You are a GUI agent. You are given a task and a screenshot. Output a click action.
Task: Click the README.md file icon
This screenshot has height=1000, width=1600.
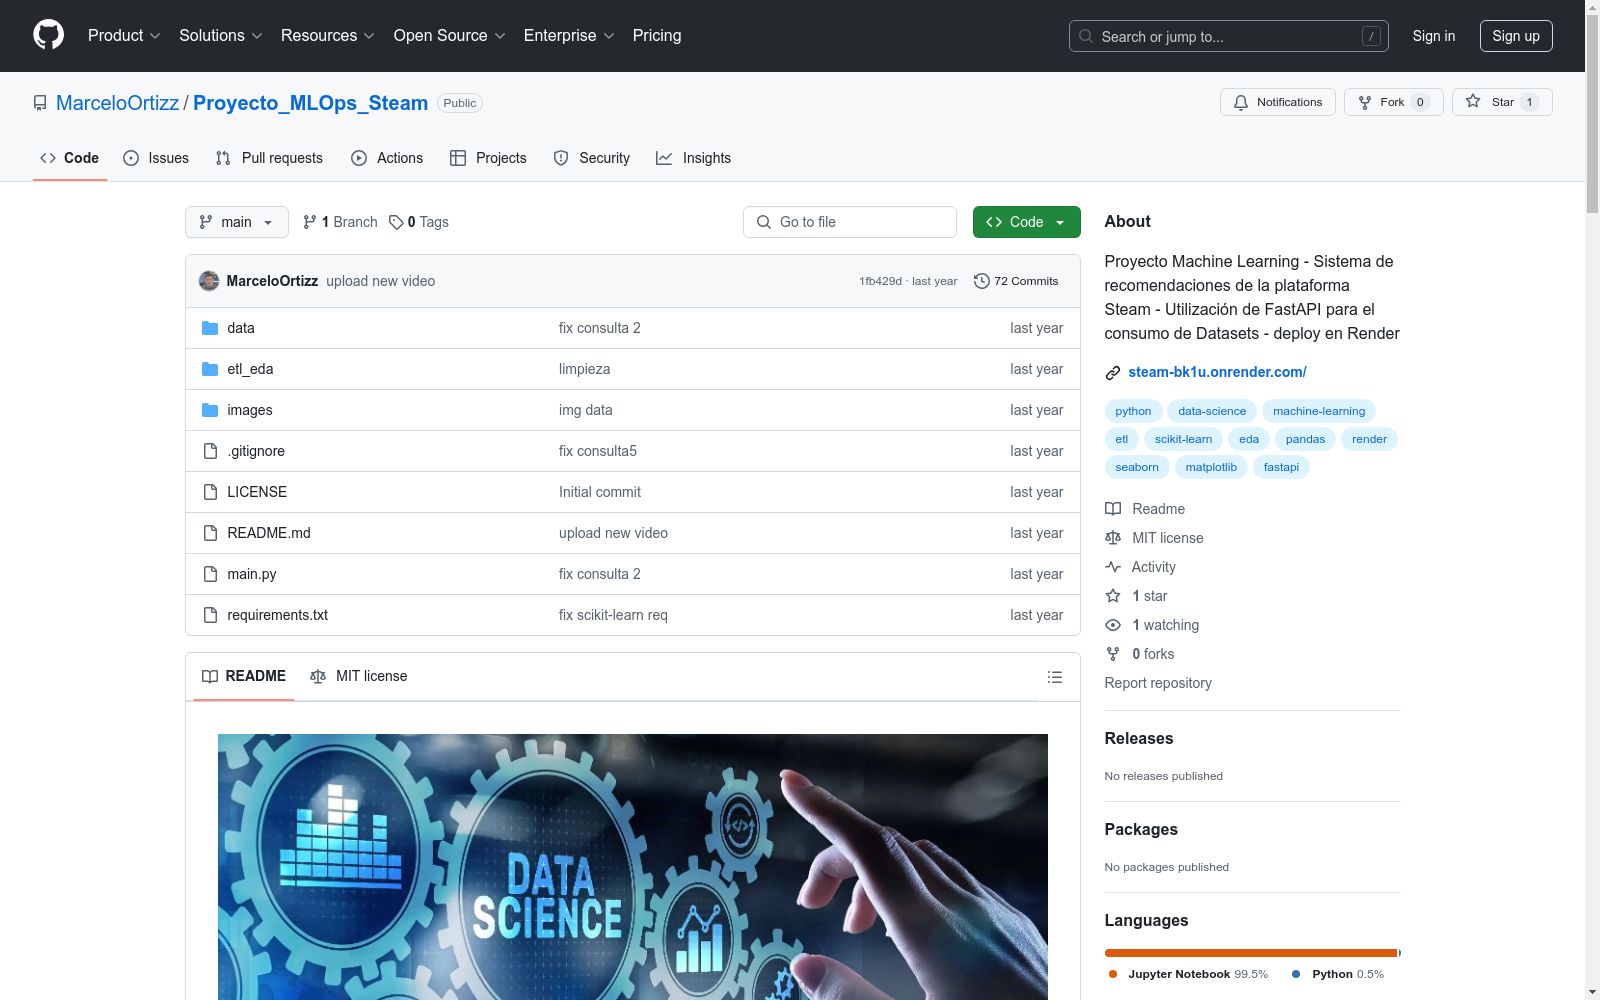pos(210,533)
